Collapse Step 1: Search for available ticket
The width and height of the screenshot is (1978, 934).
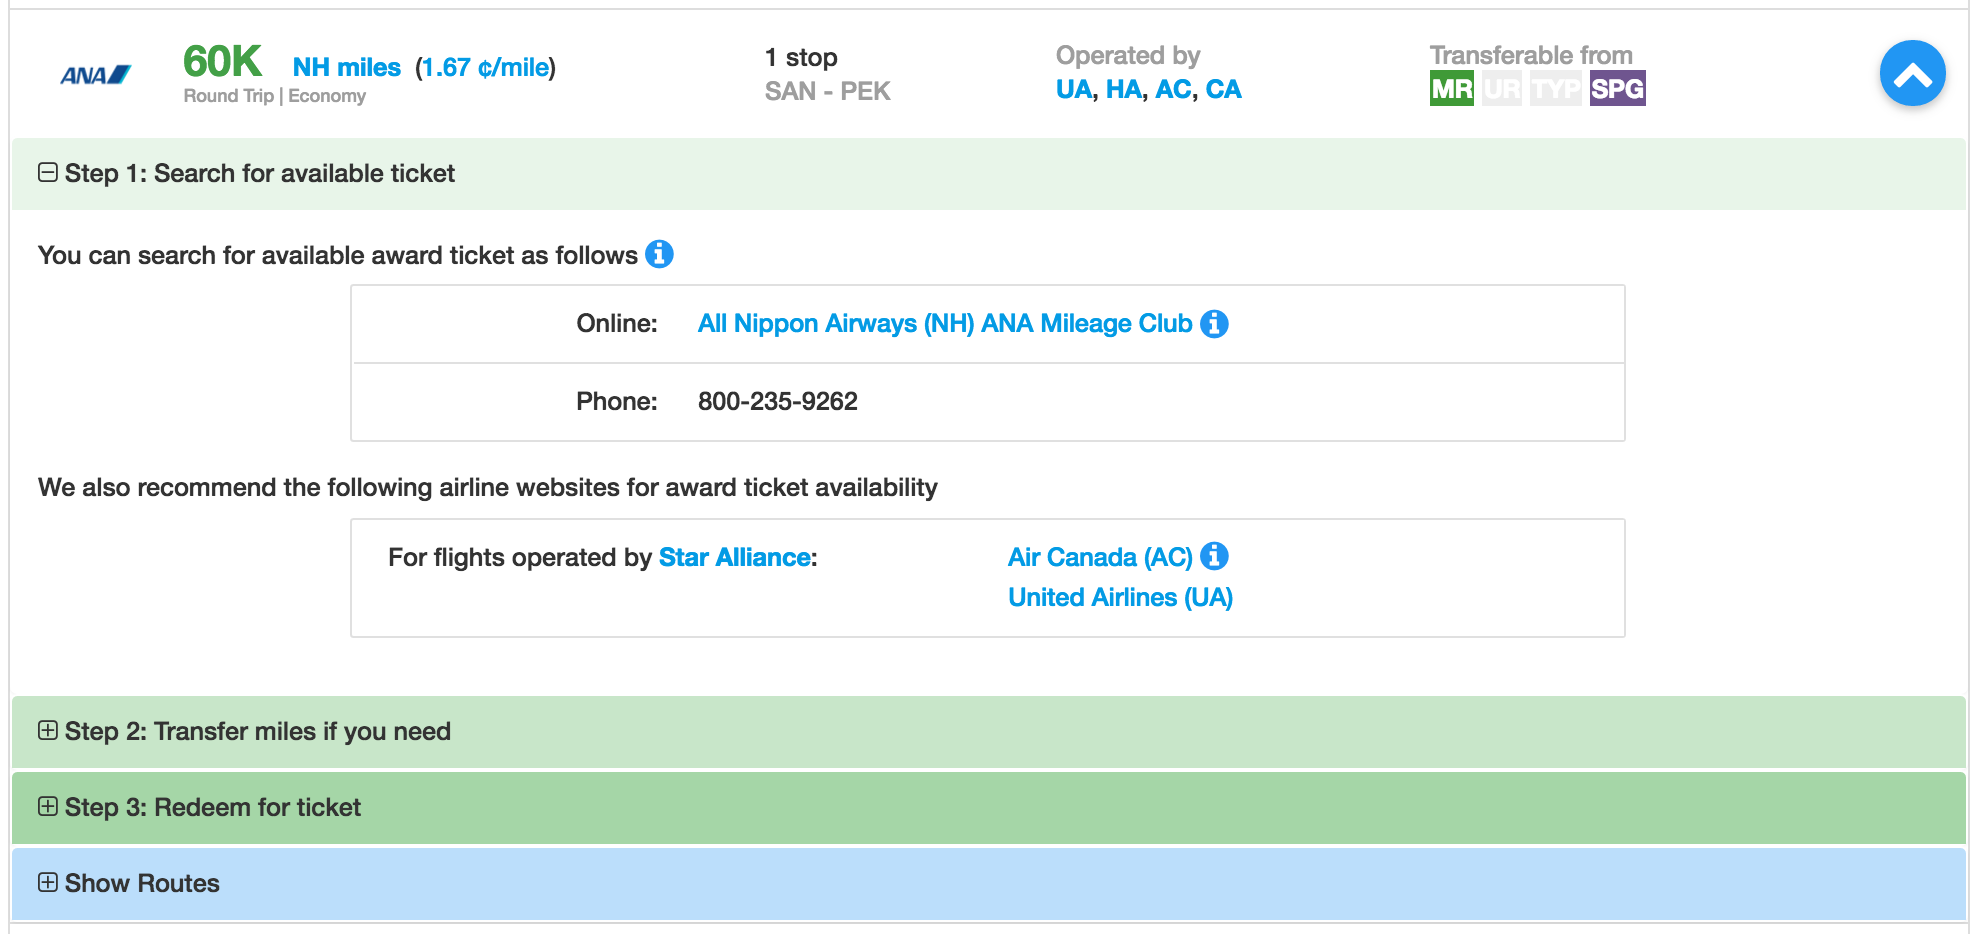pos(48,173)
